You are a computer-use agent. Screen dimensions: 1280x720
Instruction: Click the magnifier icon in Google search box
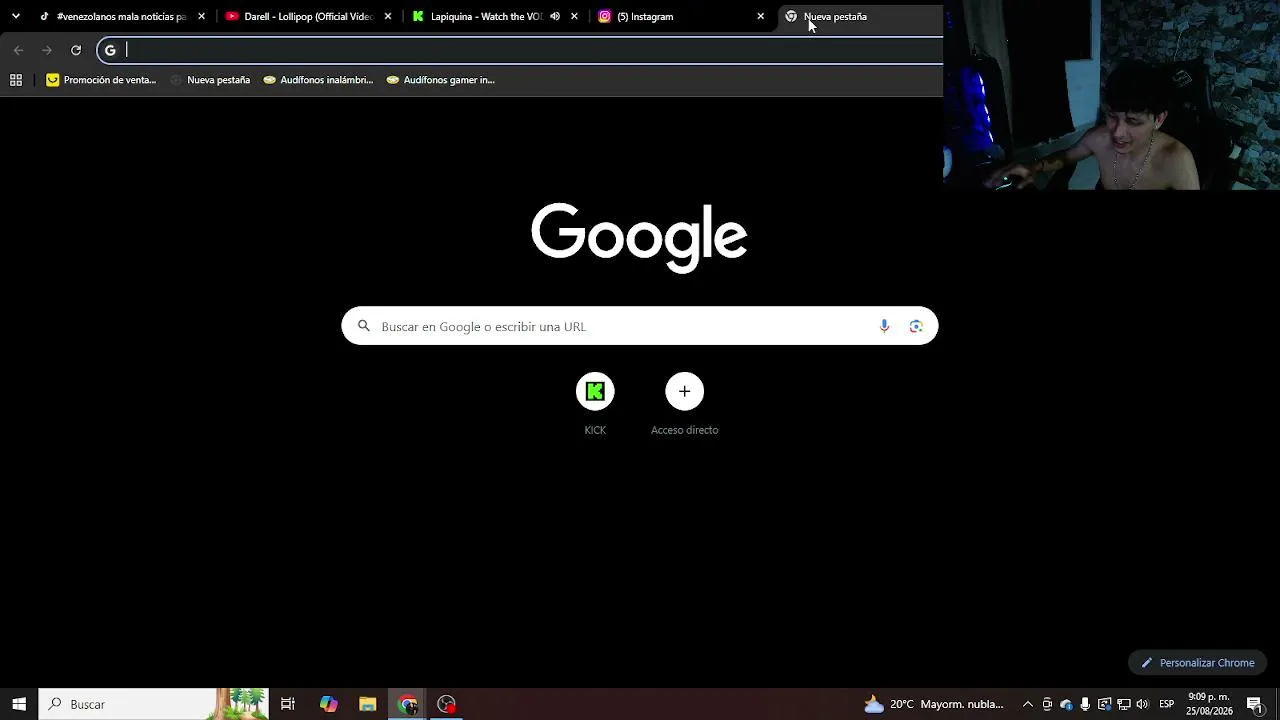pyautogui.click(x=364, y=326)
